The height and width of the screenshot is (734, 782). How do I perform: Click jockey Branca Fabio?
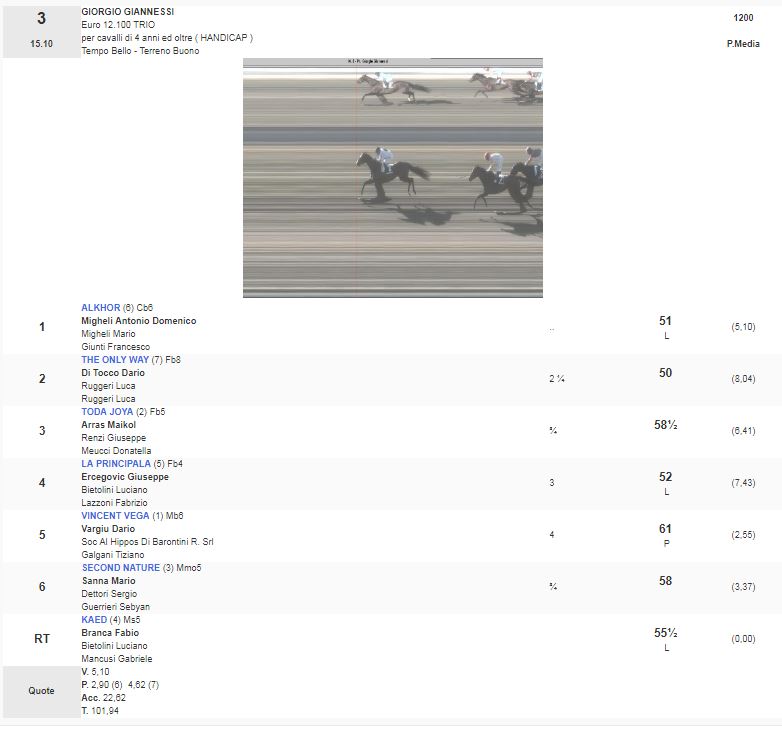point(110,633)
